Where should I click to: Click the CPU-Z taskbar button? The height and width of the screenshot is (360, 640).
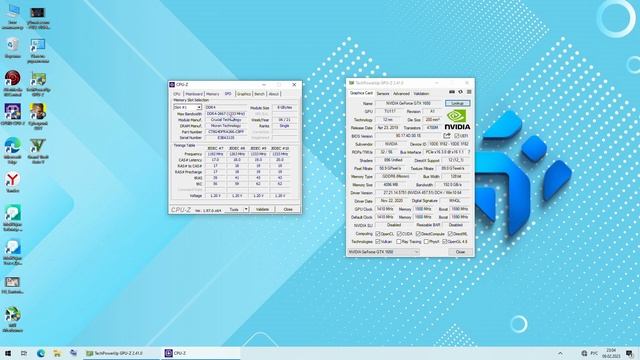201,353
